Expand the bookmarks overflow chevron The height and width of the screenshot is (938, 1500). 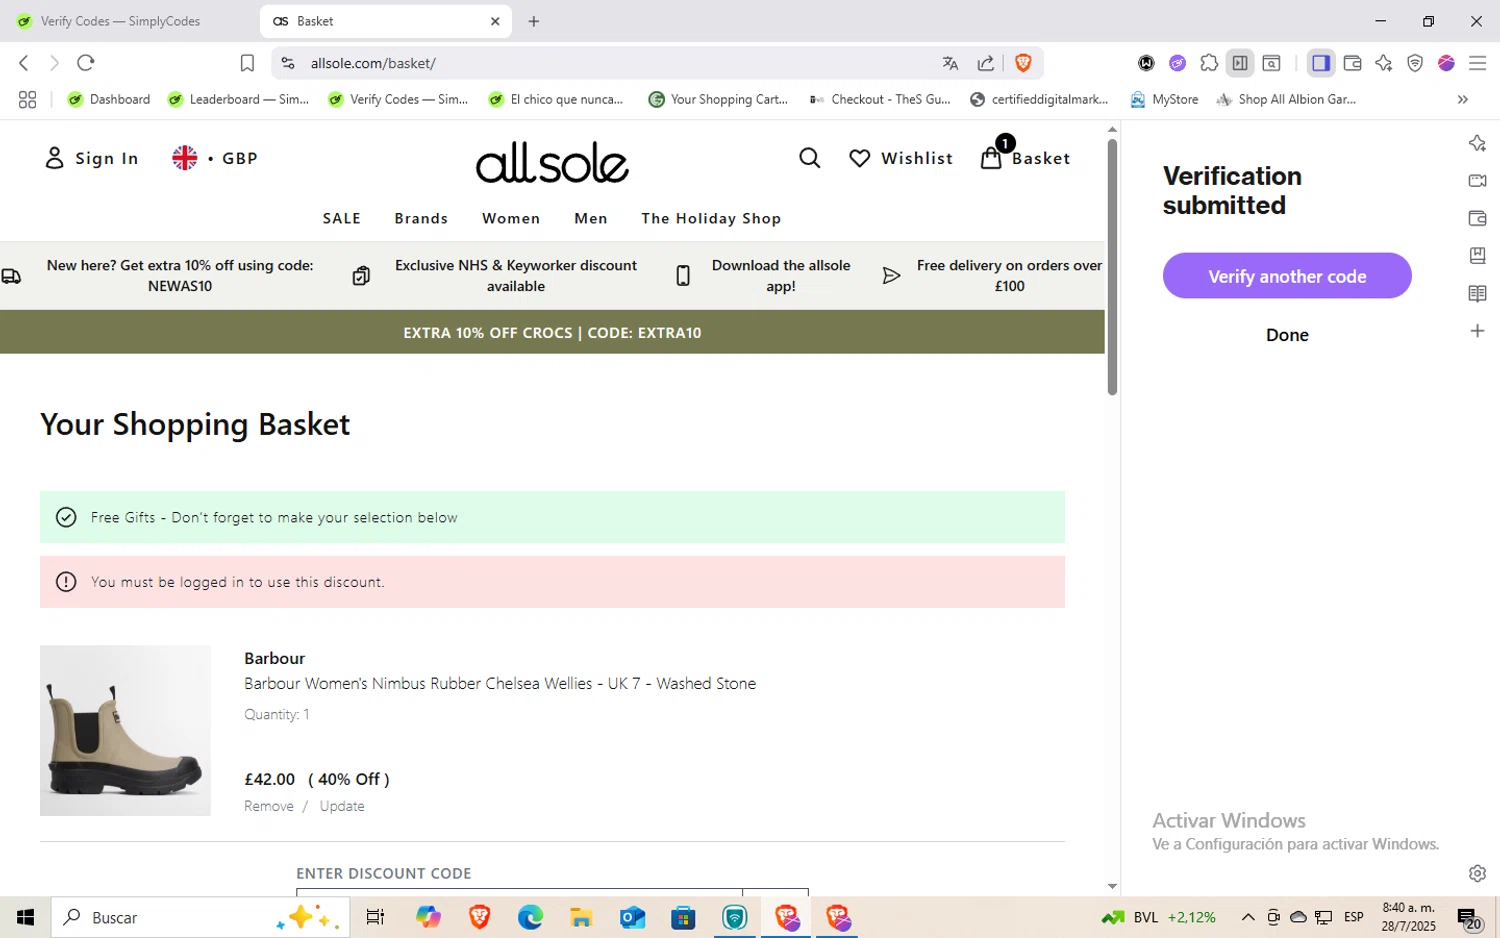click(x=1462, y=99)
